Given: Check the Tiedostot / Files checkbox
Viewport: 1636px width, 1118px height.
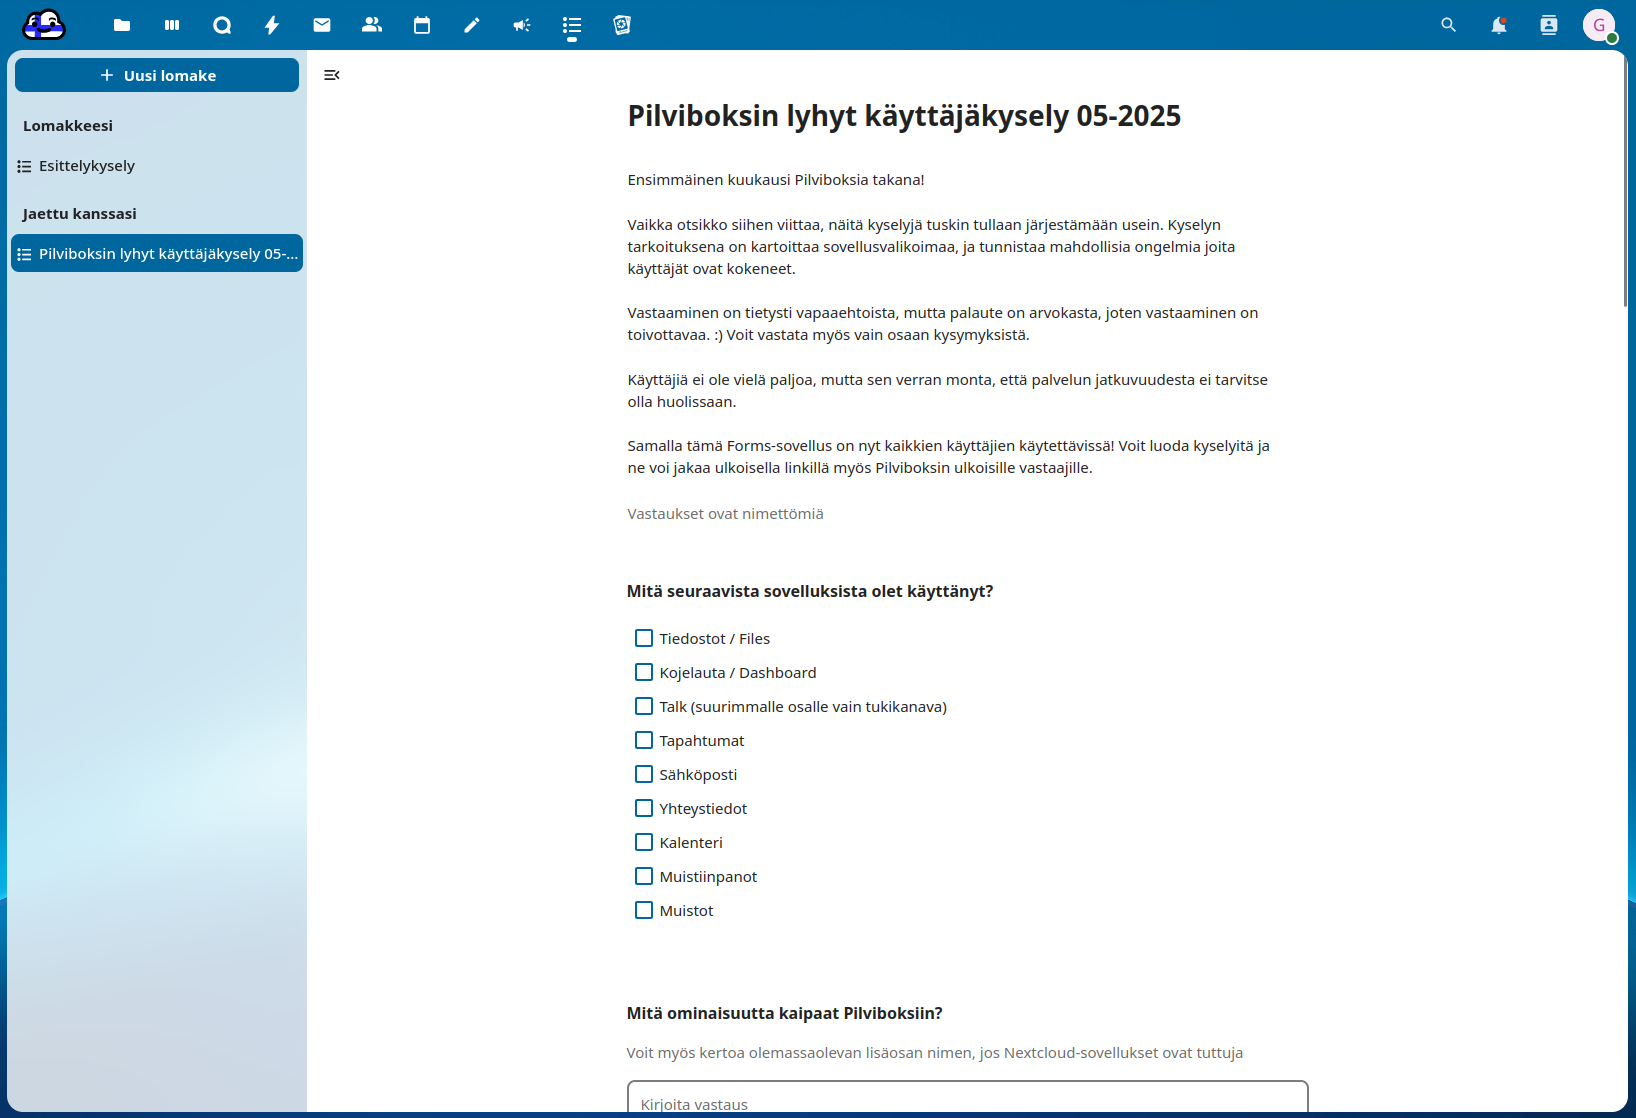Looking at the screenshot, I should point(644,638).
